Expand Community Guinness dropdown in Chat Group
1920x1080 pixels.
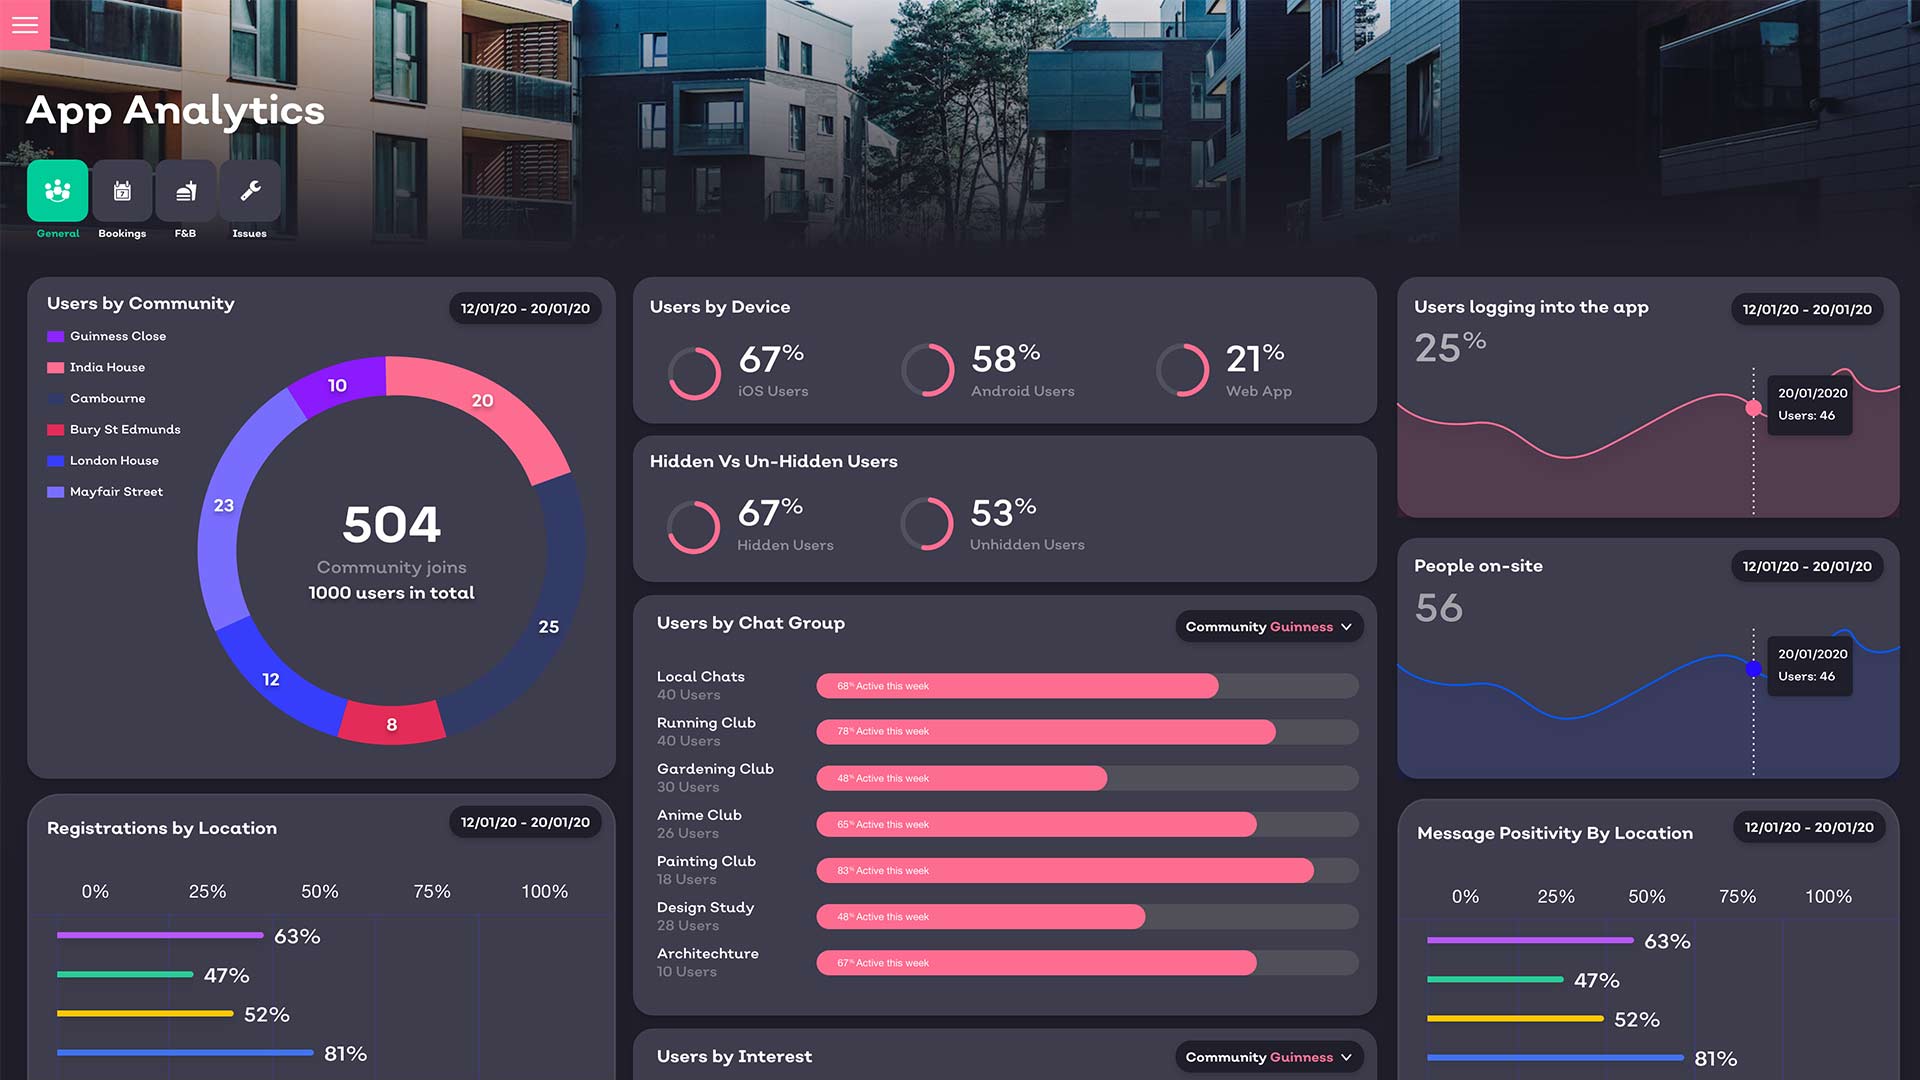point(1268,627)
